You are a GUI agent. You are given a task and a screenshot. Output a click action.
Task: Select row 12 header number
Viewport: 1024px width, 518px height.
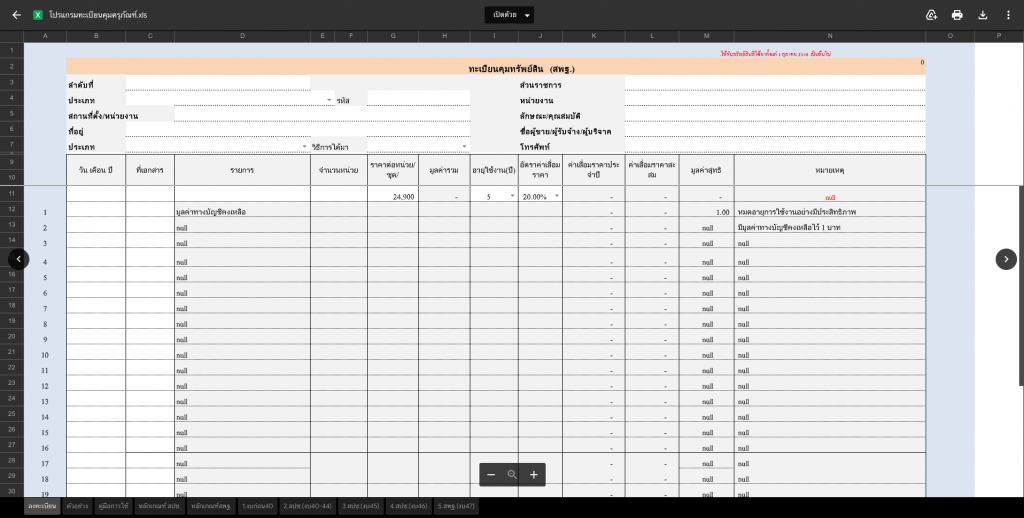(12, 209)
